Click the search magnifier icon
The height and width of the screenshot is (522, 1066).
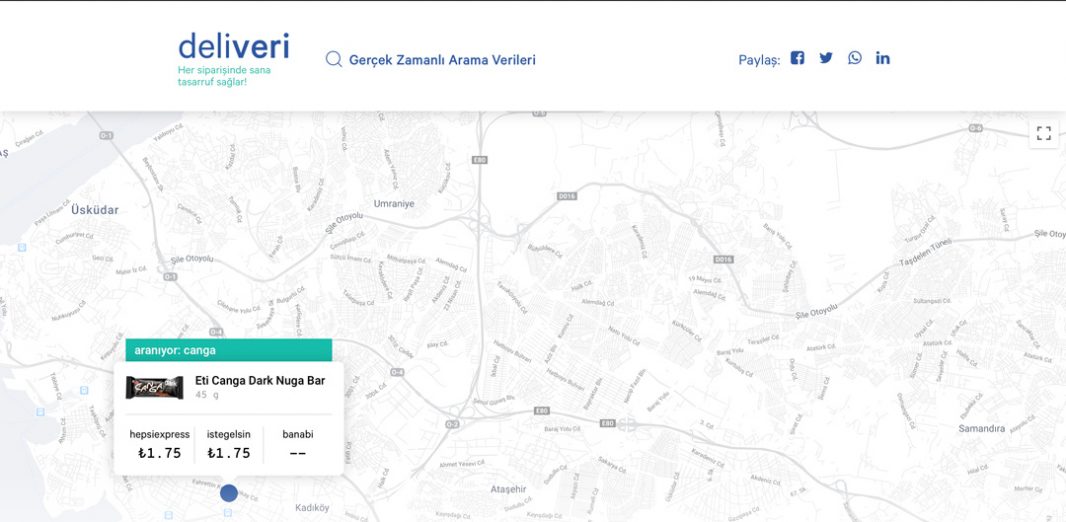pos(334,59)
